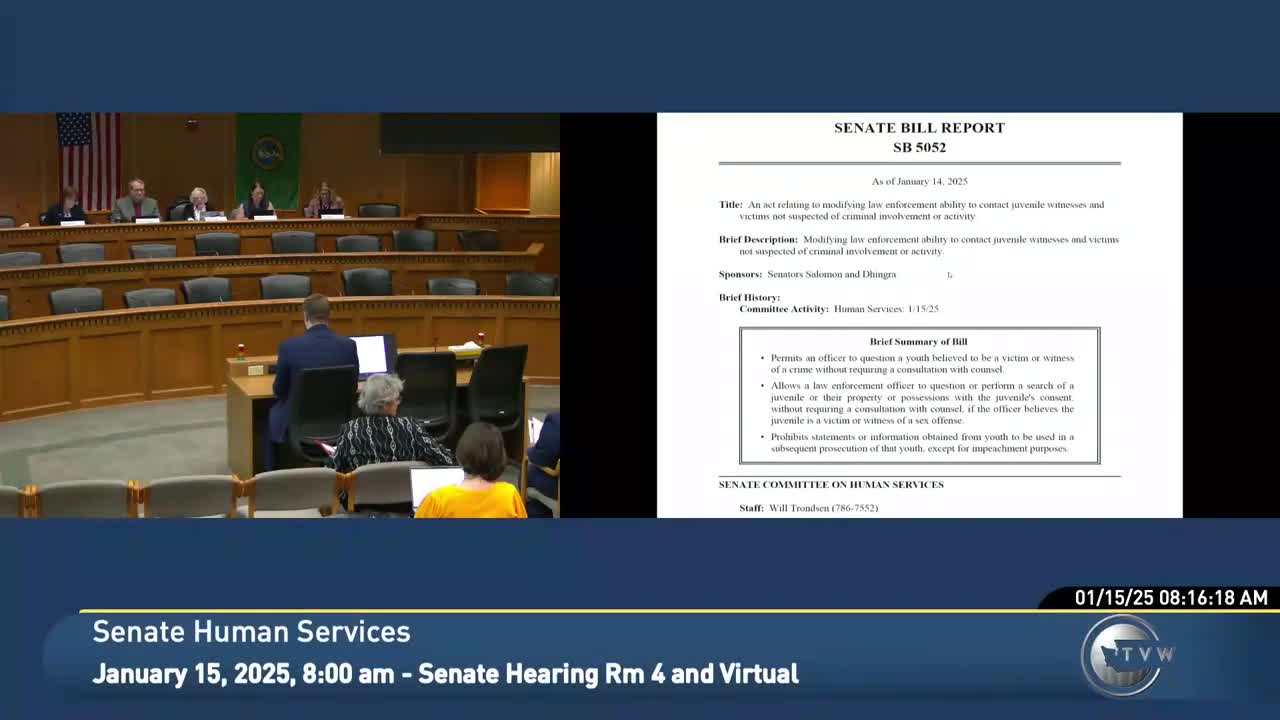The image size is (1280, 720).
Task: Collapse the Senate Committee on Human Services section
Action: [x=830, y=484]
